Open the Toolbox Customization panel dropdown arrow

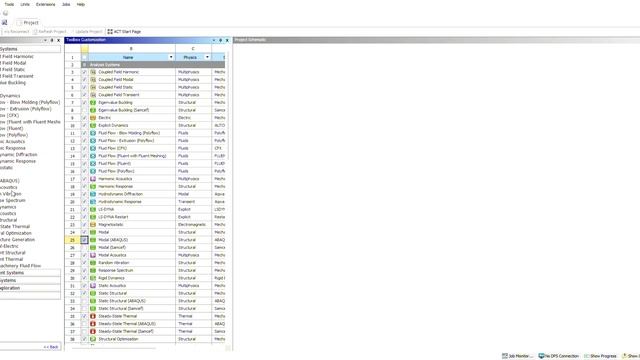click(213, 40)
